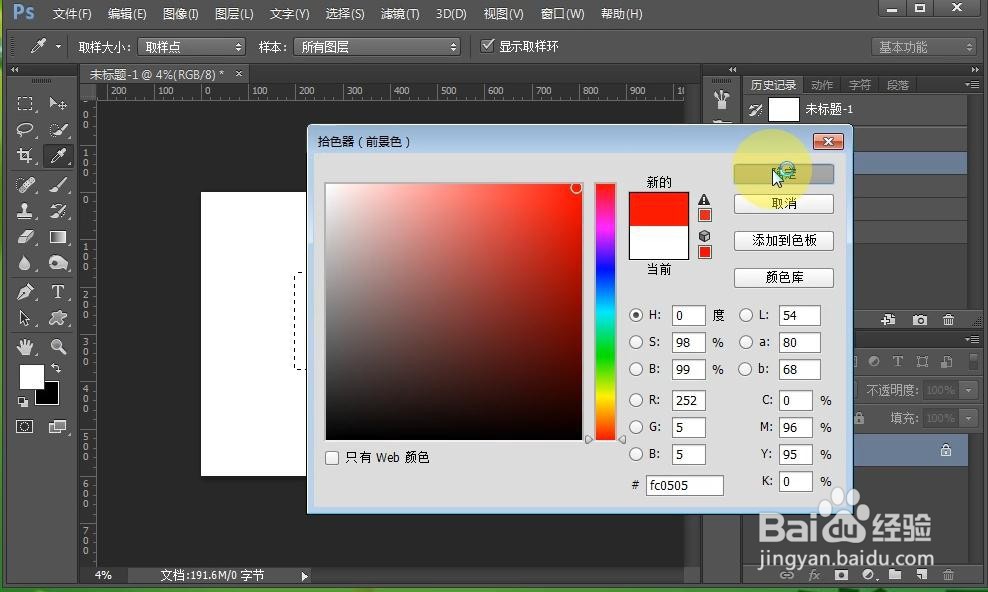
Task: Select the Zoom tool
Action: (x=57, y=345)
